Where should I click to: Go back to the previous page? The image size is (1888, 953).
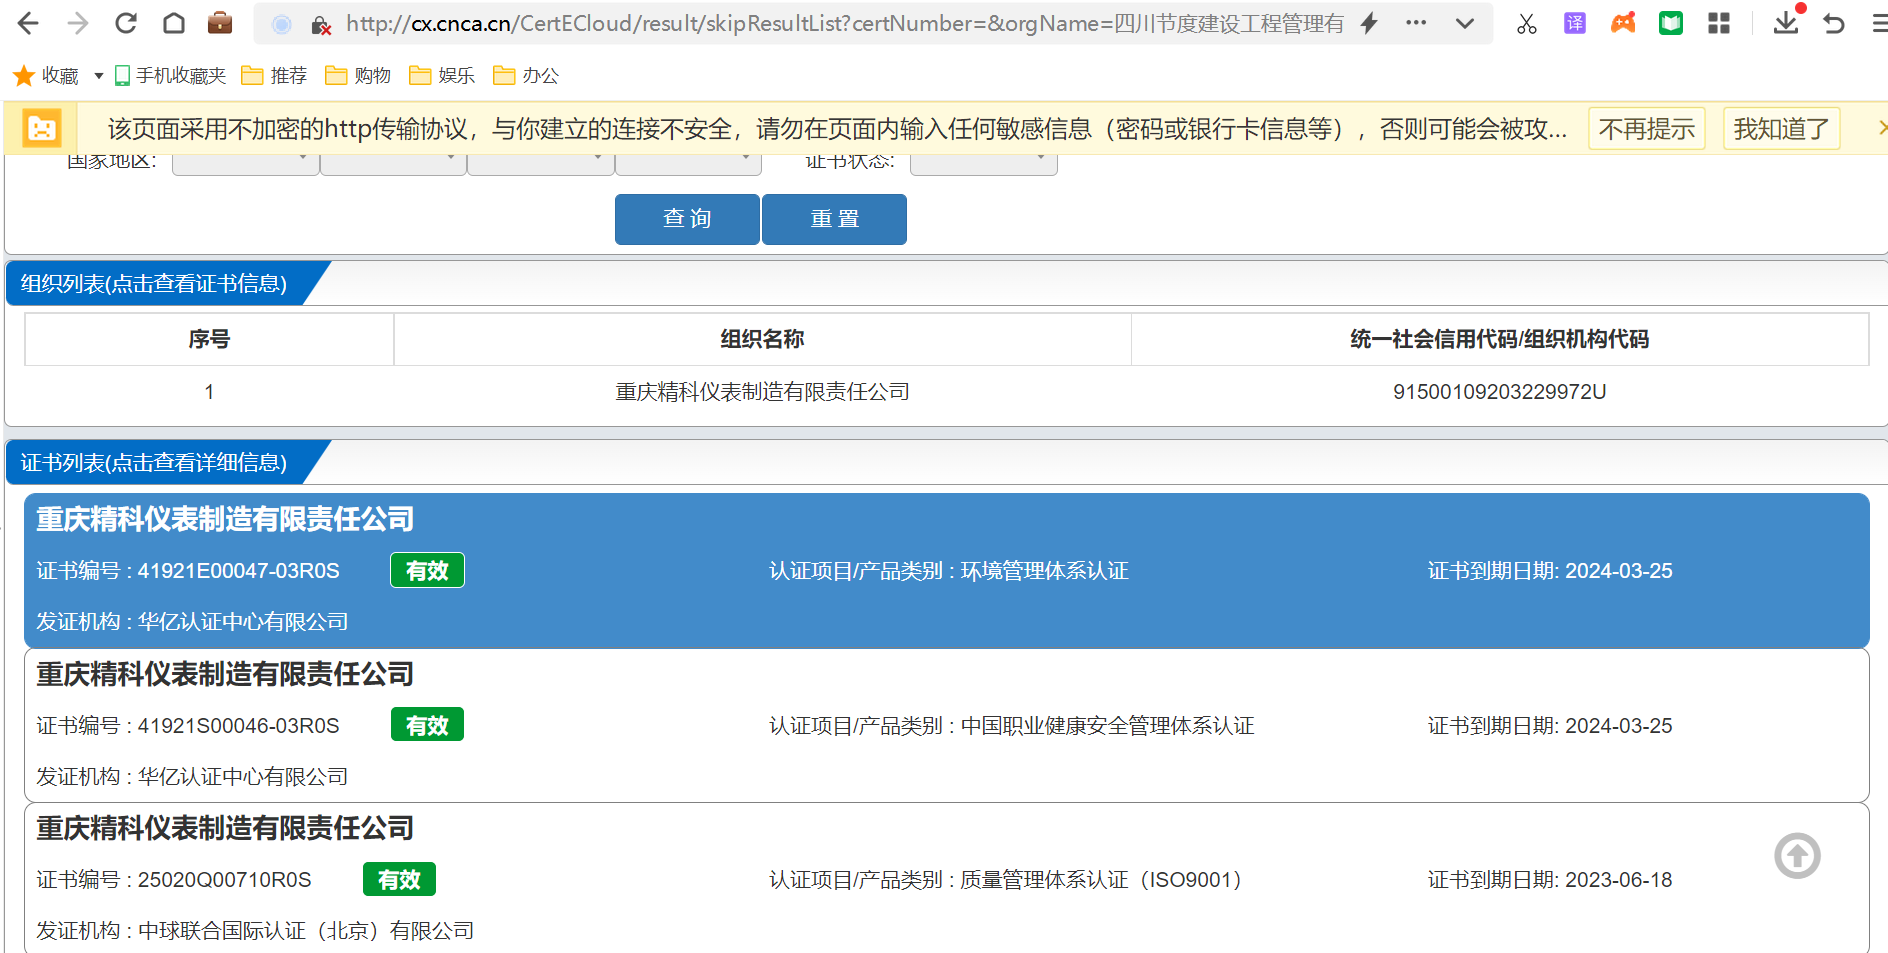click(x=29, y=23)
